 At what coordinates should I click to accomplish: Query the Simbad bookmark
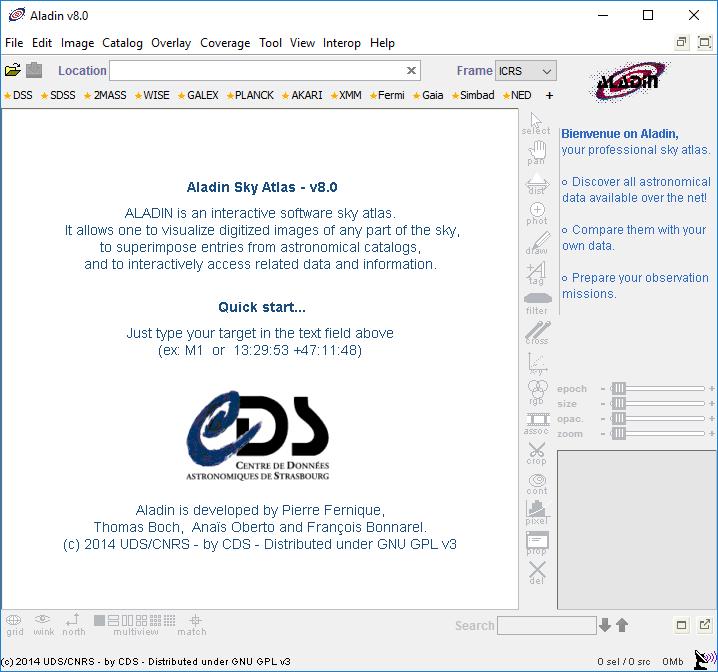[473, 95]
